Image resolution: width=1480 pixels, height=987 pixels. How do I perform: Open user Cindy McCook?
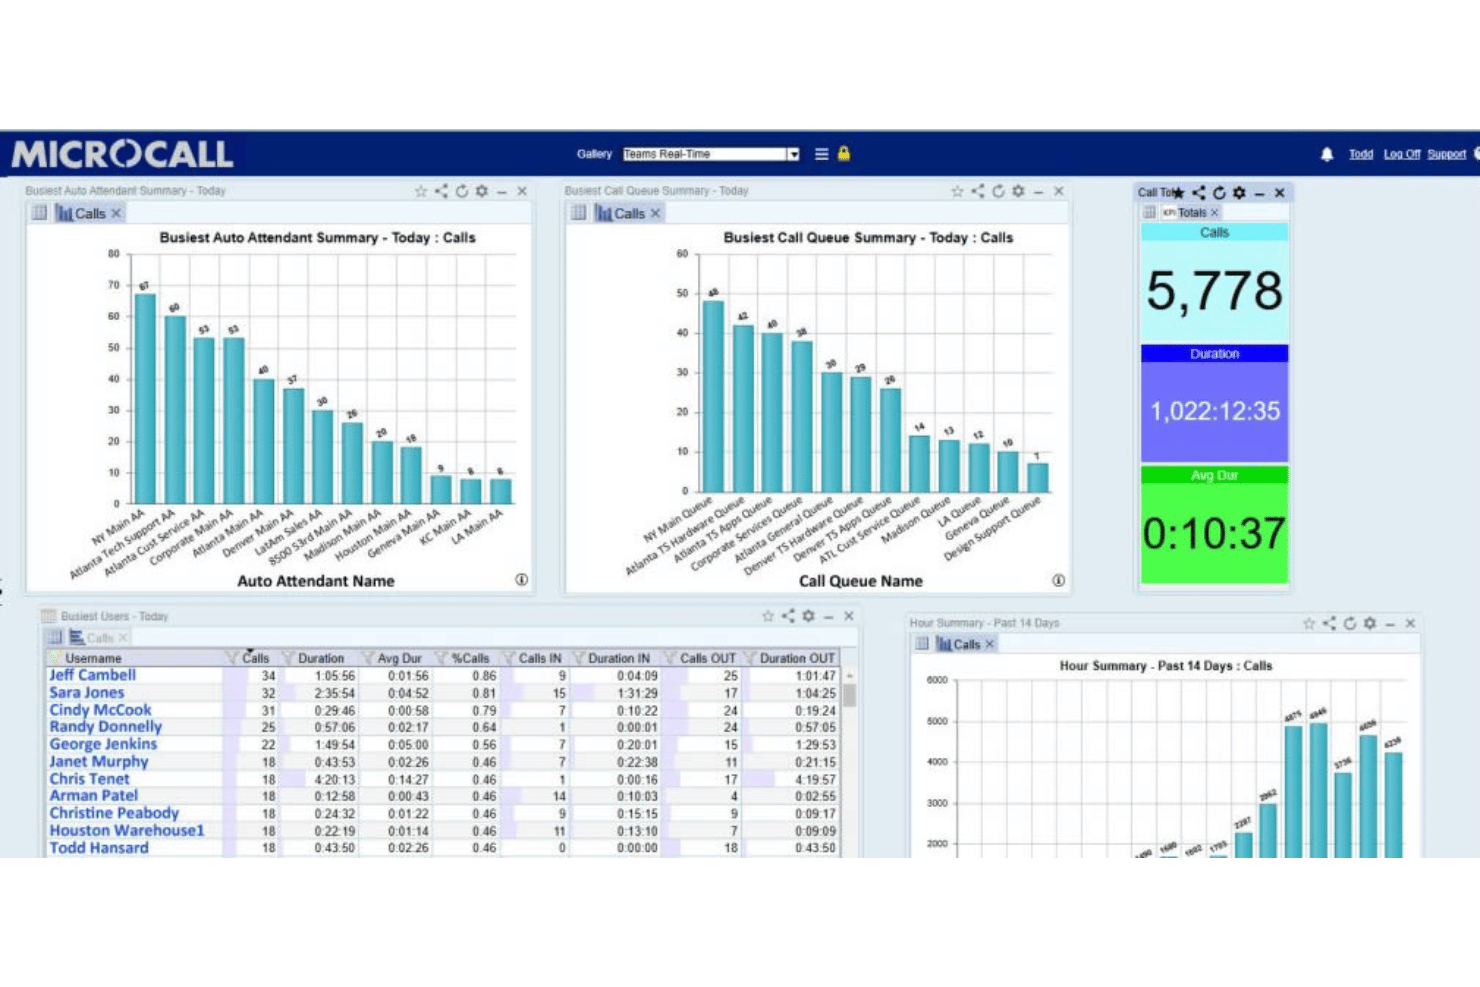(x=100, y=710)
